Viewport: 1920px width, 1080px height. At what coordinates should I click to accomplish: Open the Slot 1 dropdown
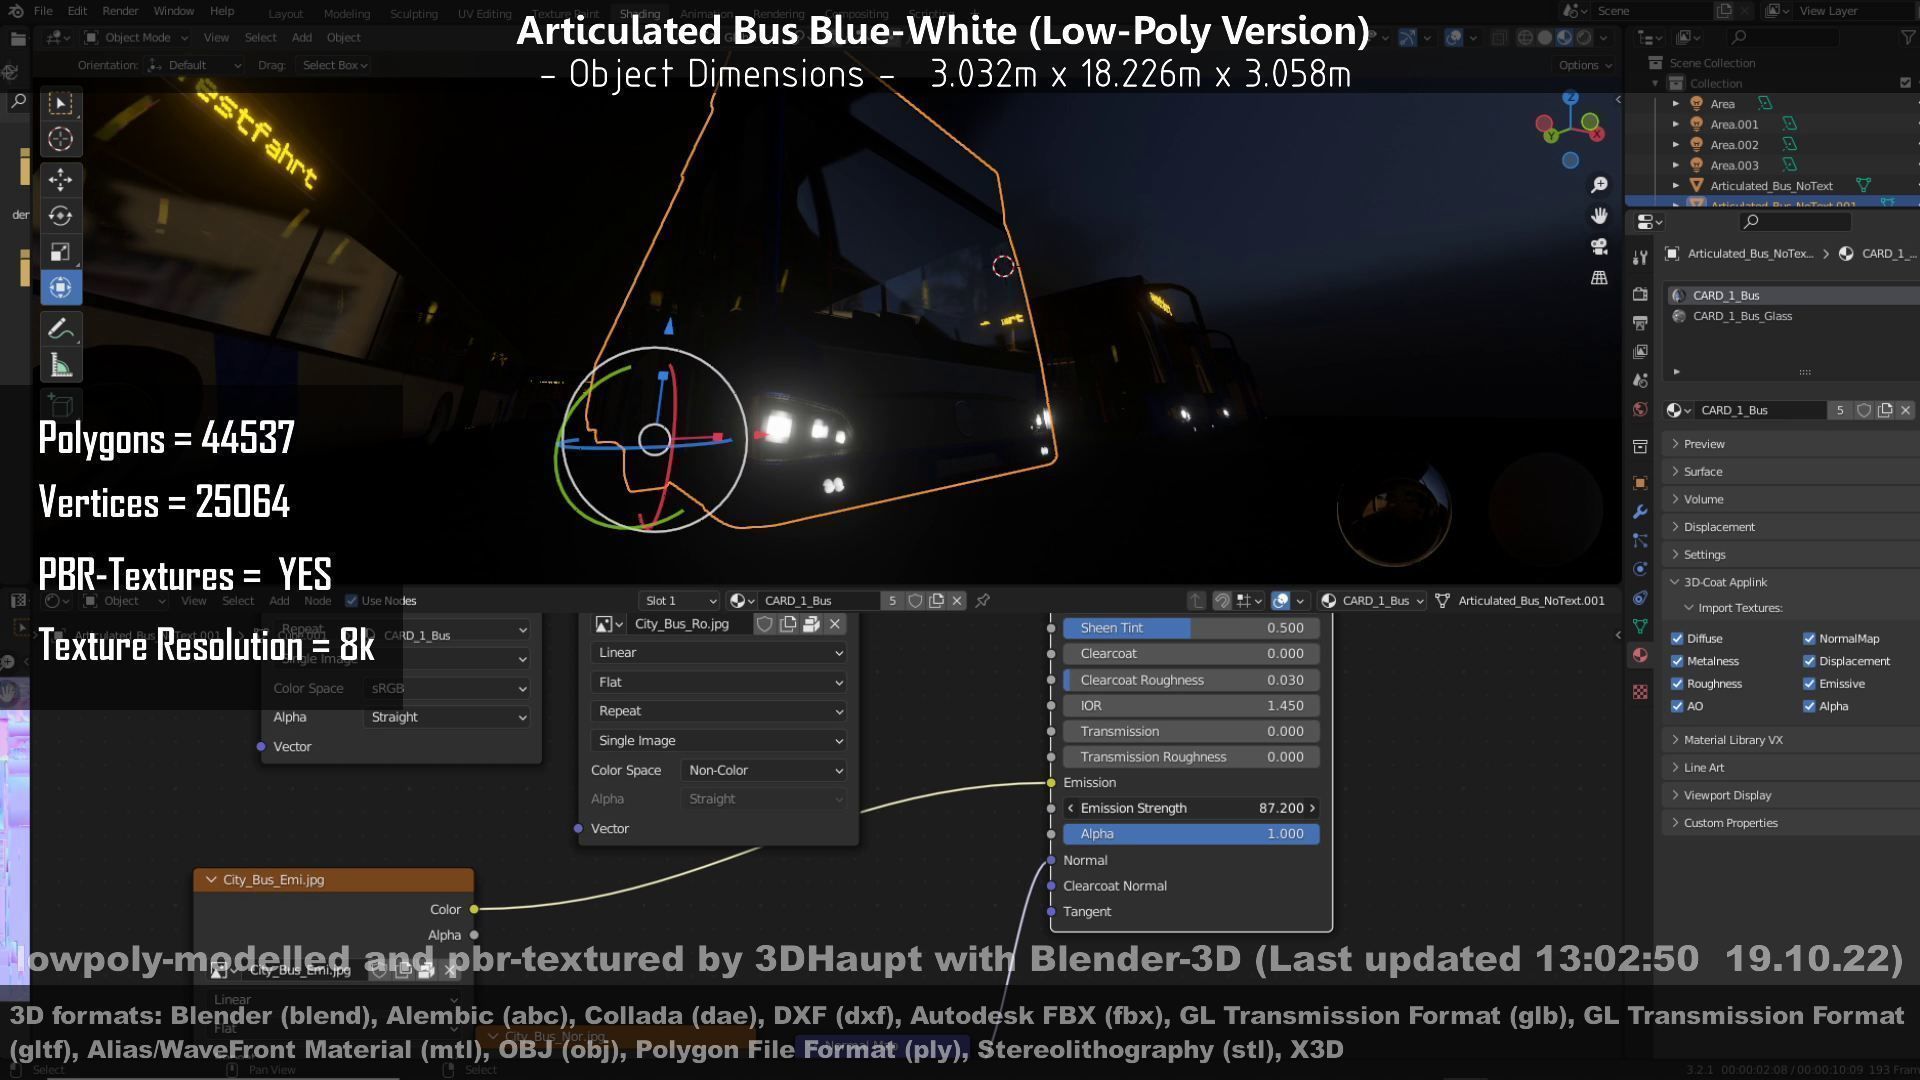pyautogui.click(x=680, y=601)
